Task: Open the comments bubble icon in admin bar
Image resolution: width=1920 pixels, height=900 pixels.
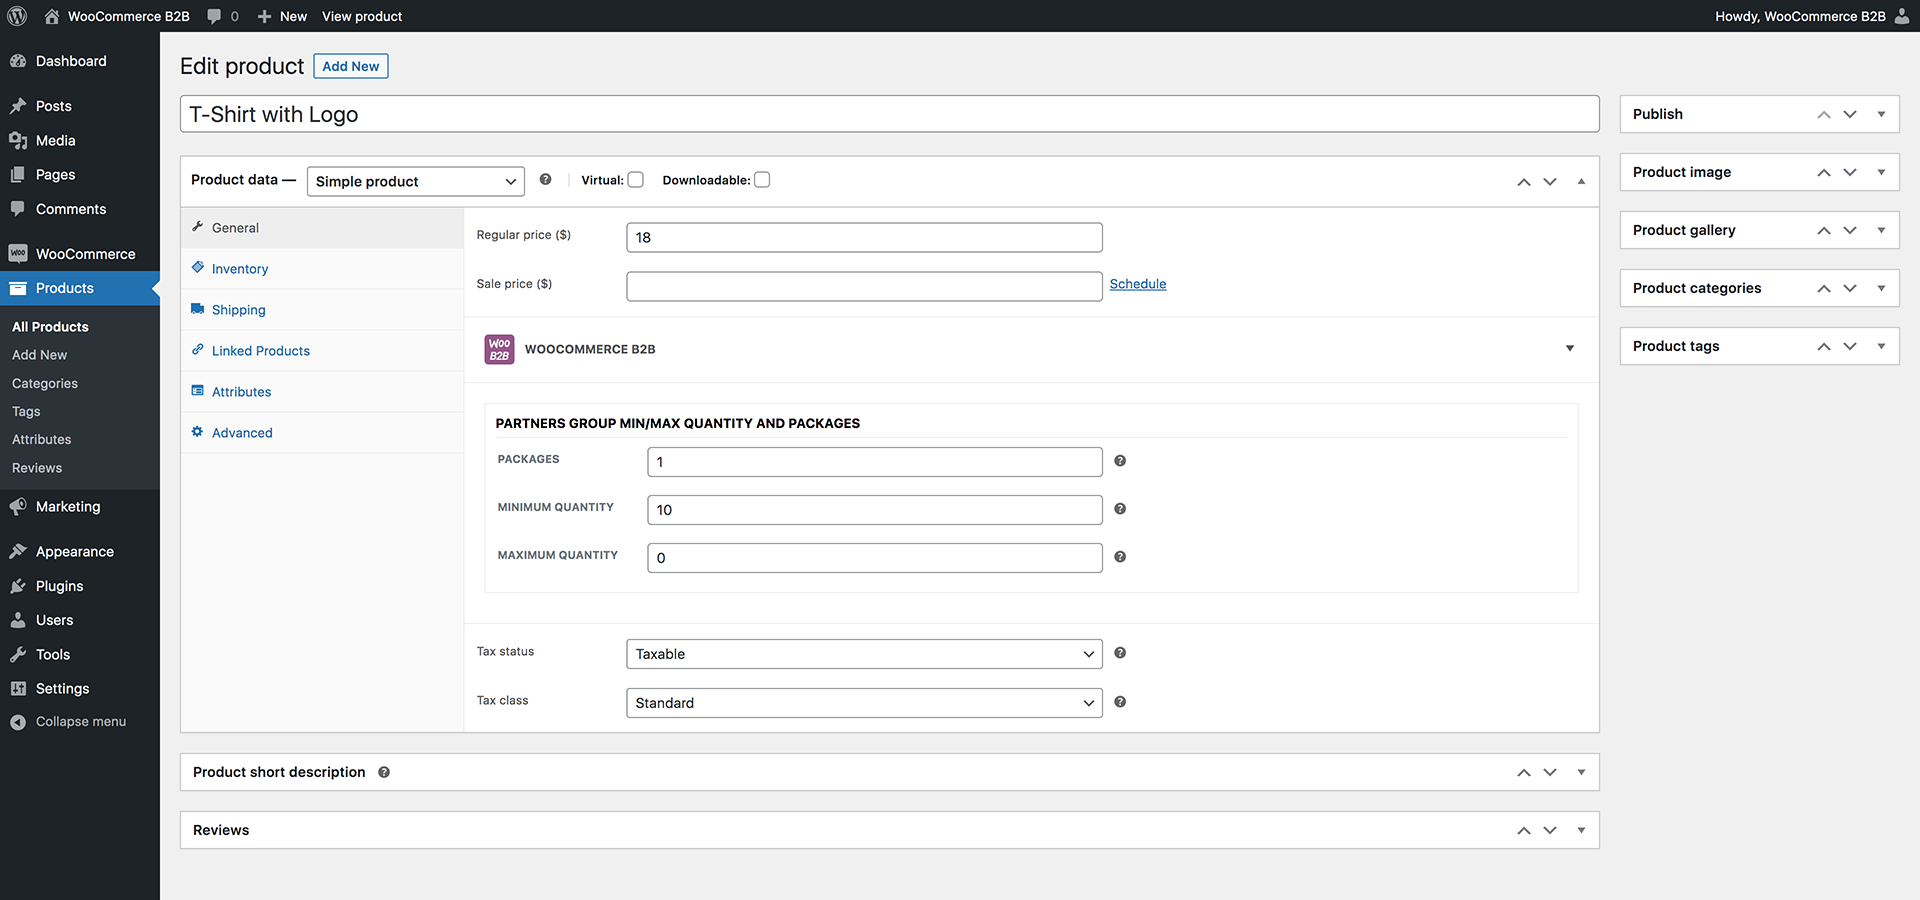Action: pyautogui.click(x=214, y=16)
